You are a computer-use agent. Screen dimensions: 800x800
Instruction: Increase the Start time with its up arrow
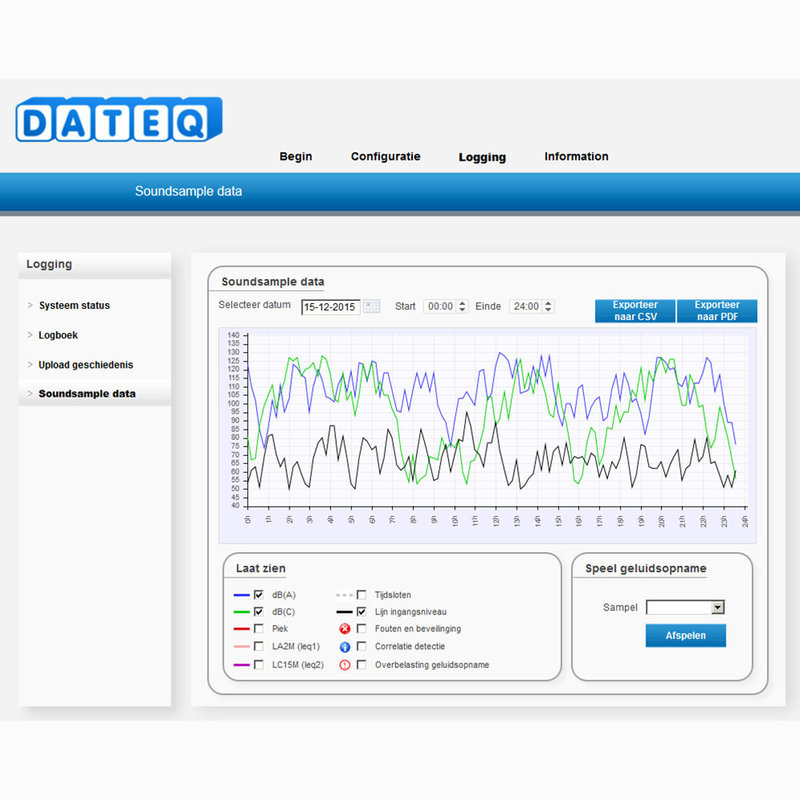click(x=464, y=302)
